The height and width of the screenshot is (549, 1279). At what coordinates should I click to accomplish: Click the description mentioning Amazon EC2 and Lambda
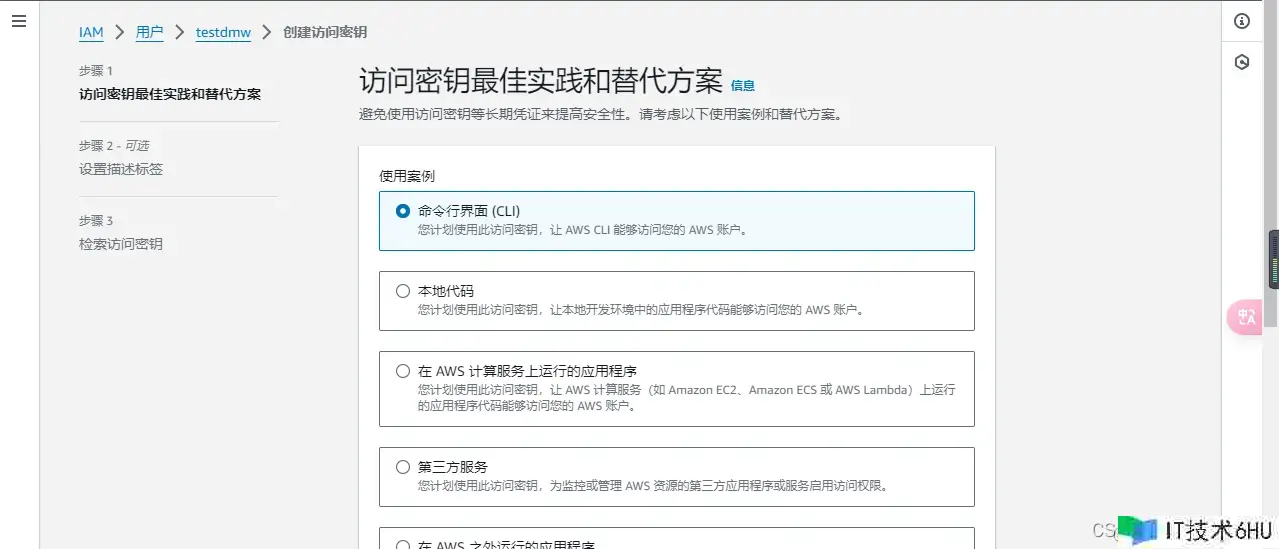coord(686,398)
